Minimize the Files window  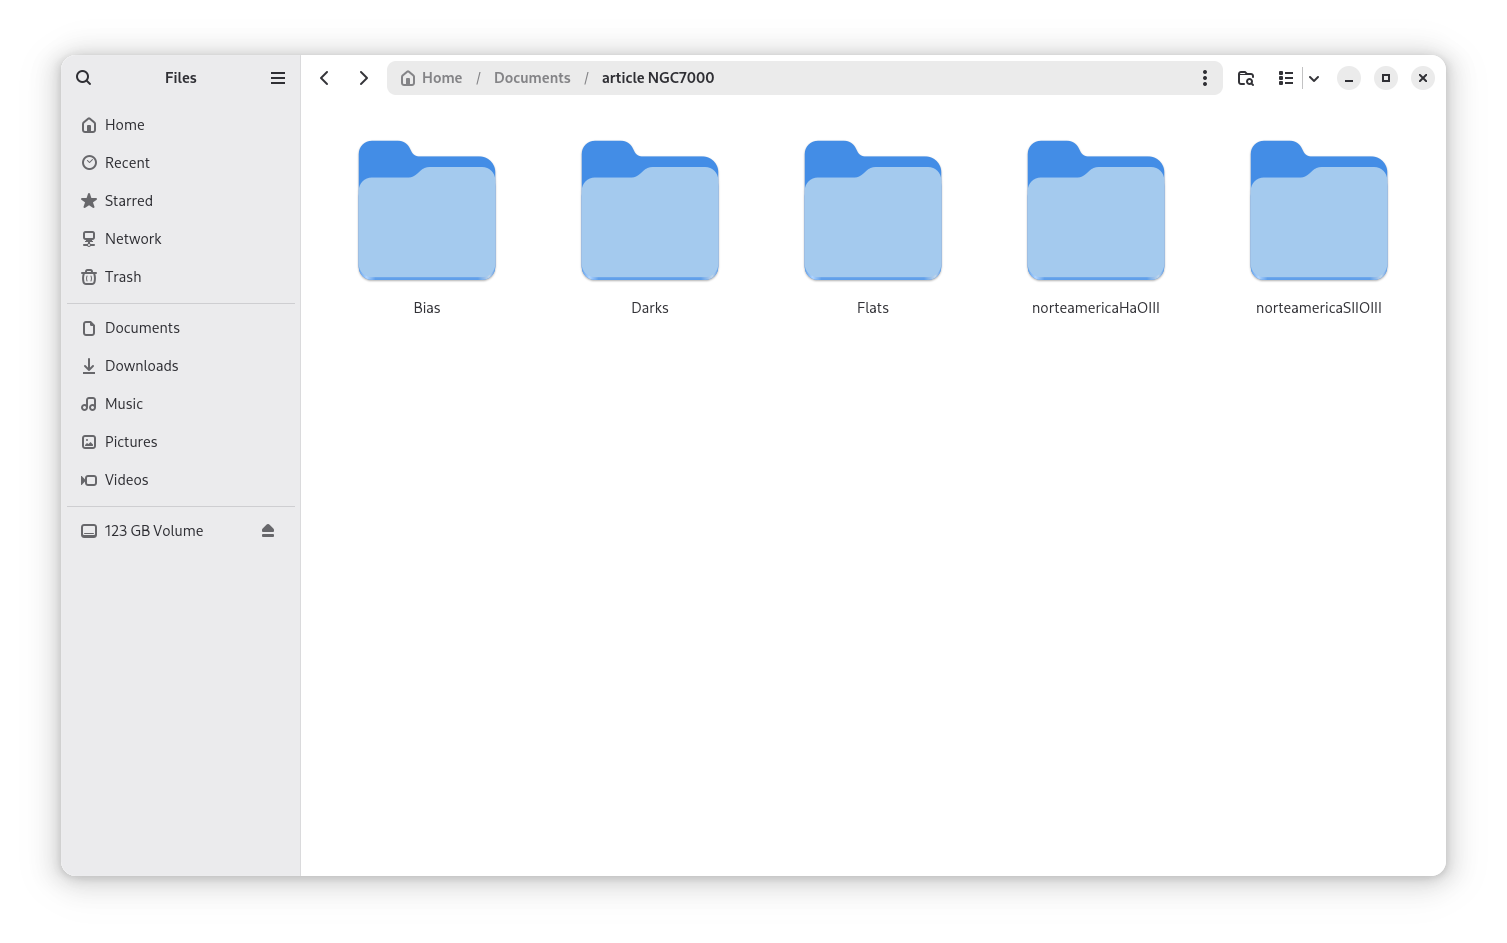click(1349, 78)
